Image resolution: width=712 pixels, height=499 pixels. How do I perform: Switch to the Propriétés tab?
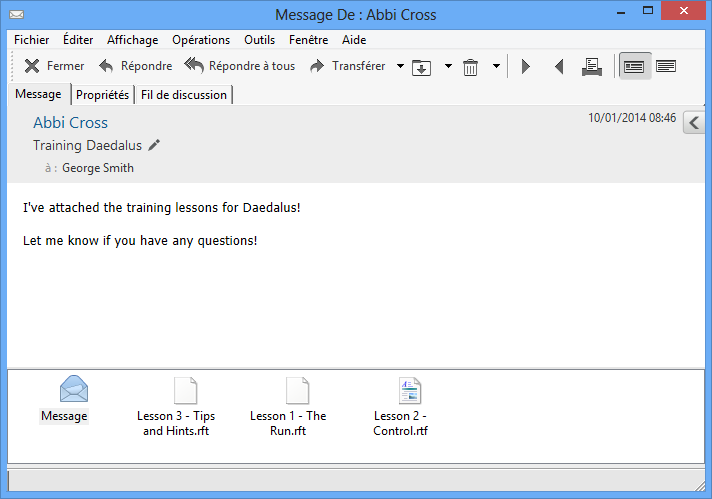(103, 95)
